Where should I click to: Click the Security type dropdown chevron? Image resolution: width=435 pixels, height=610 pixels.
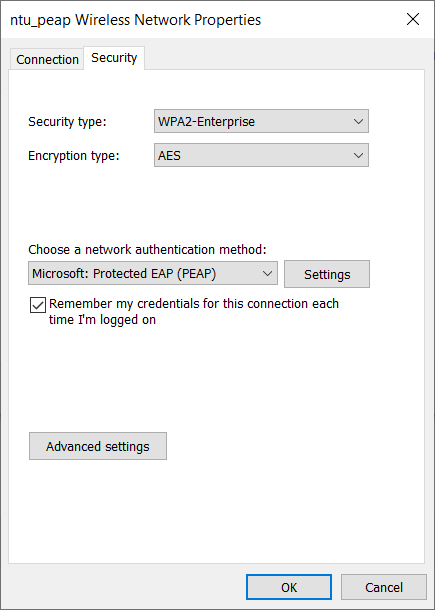pyautogui.click(x=358, y=121)
